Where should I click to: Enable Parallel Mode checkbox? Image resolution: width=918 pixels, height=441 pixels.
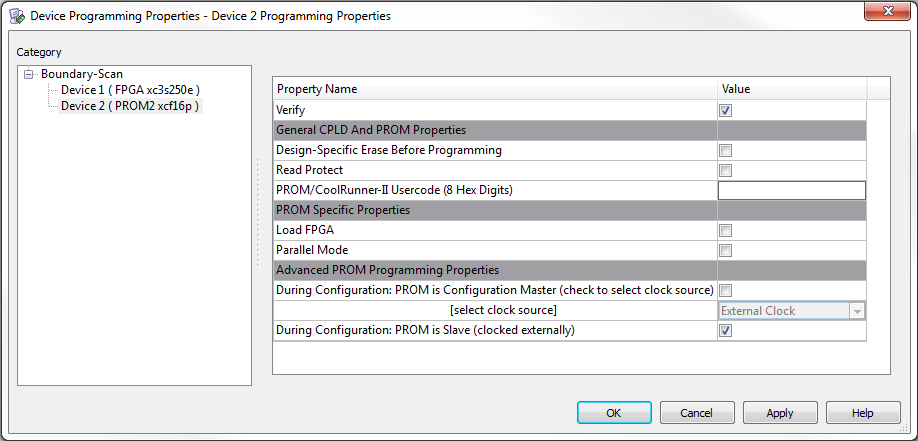725,250
